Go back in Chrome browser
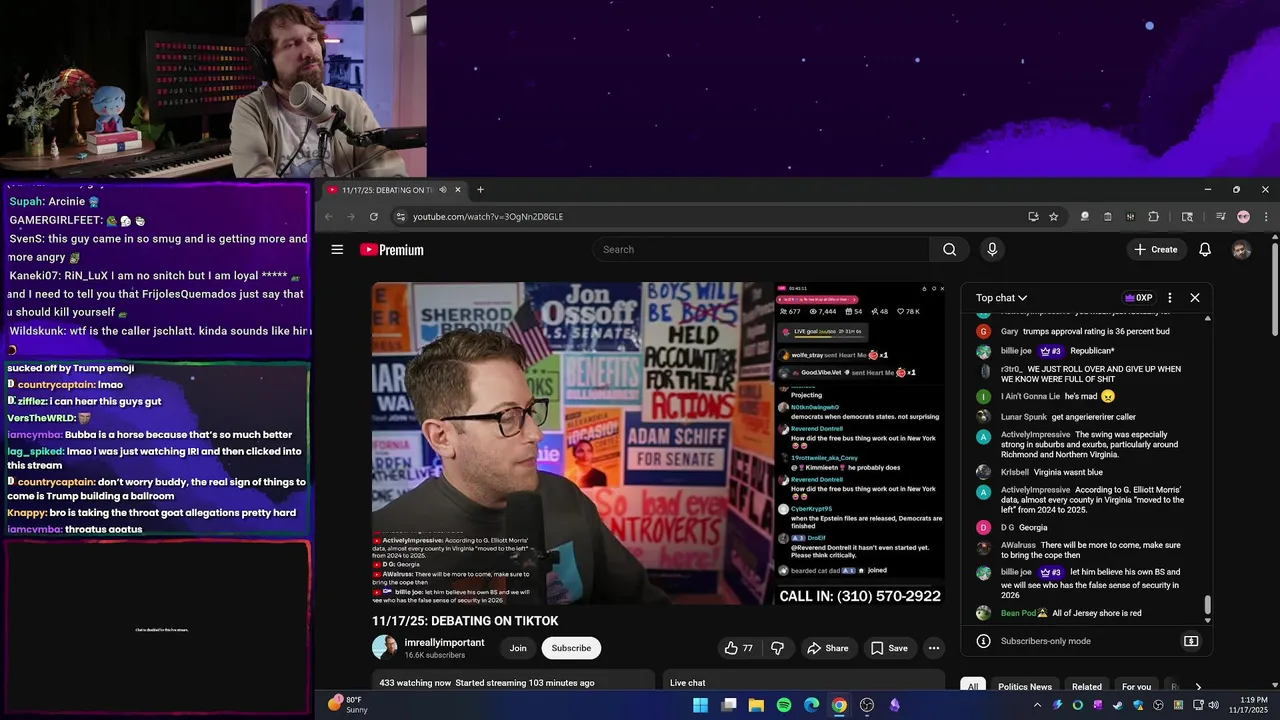This screenshot has height=720, width=1280. point(329,217)
